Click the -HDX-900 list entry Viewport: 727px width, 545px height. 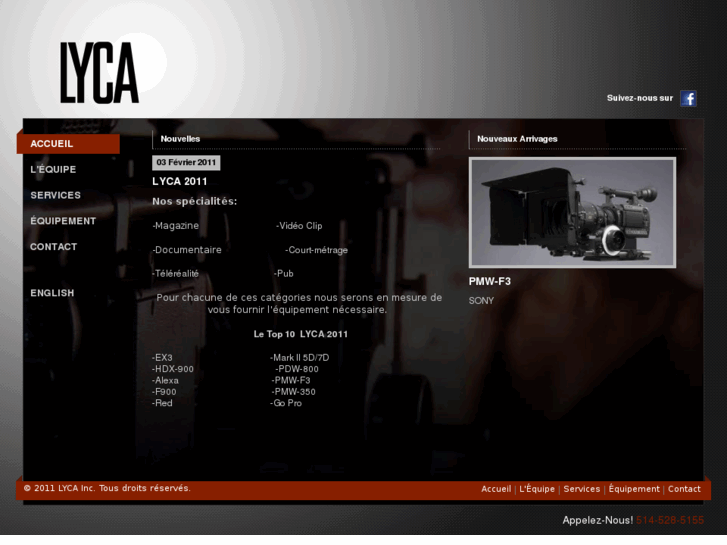point(173,369)
